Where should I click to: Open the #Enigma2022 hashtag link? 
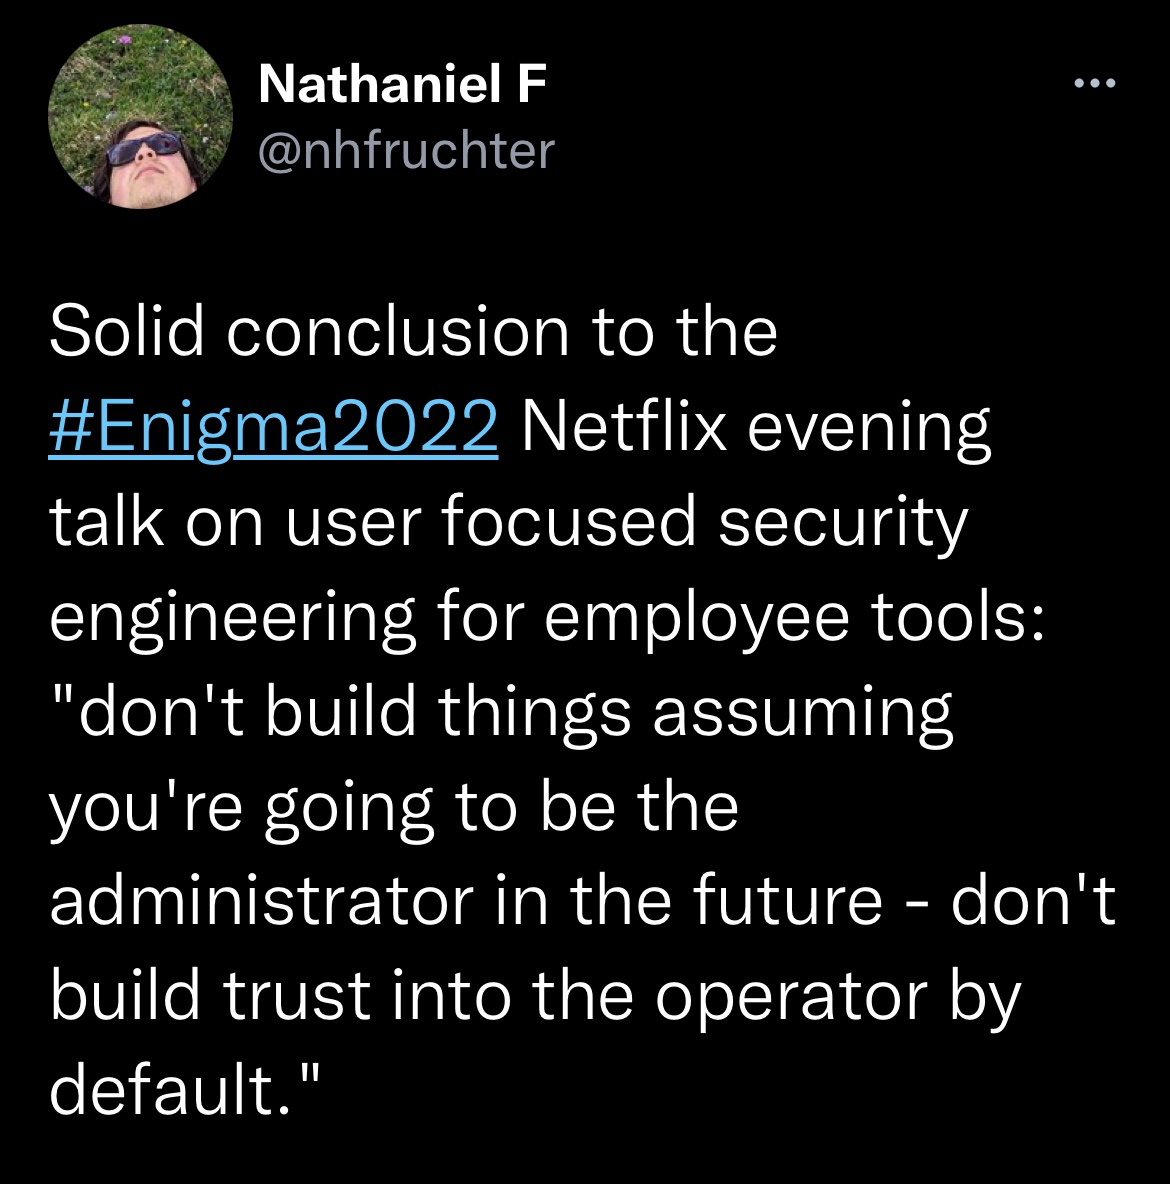273,428
